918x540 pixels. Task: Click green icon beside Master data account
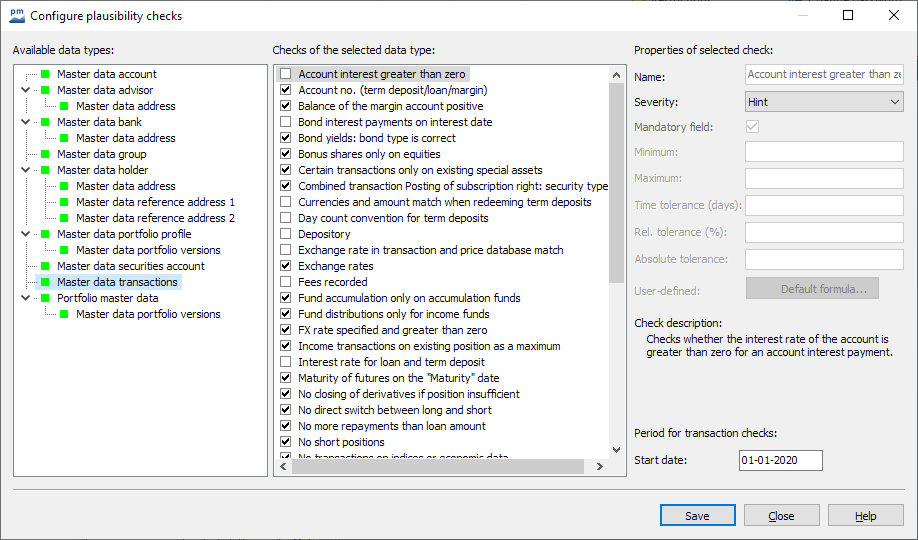(45, 74)
